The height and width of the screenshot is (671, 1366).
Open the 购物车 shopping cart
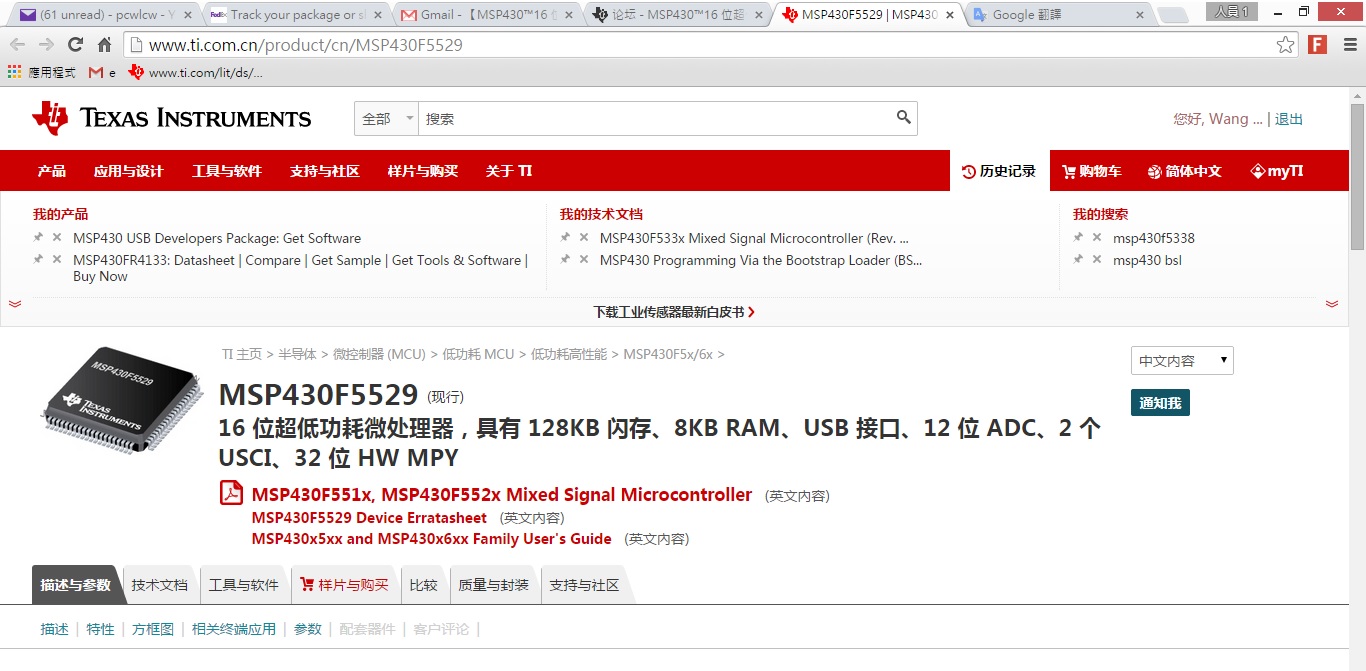[x=1092, y=171]
